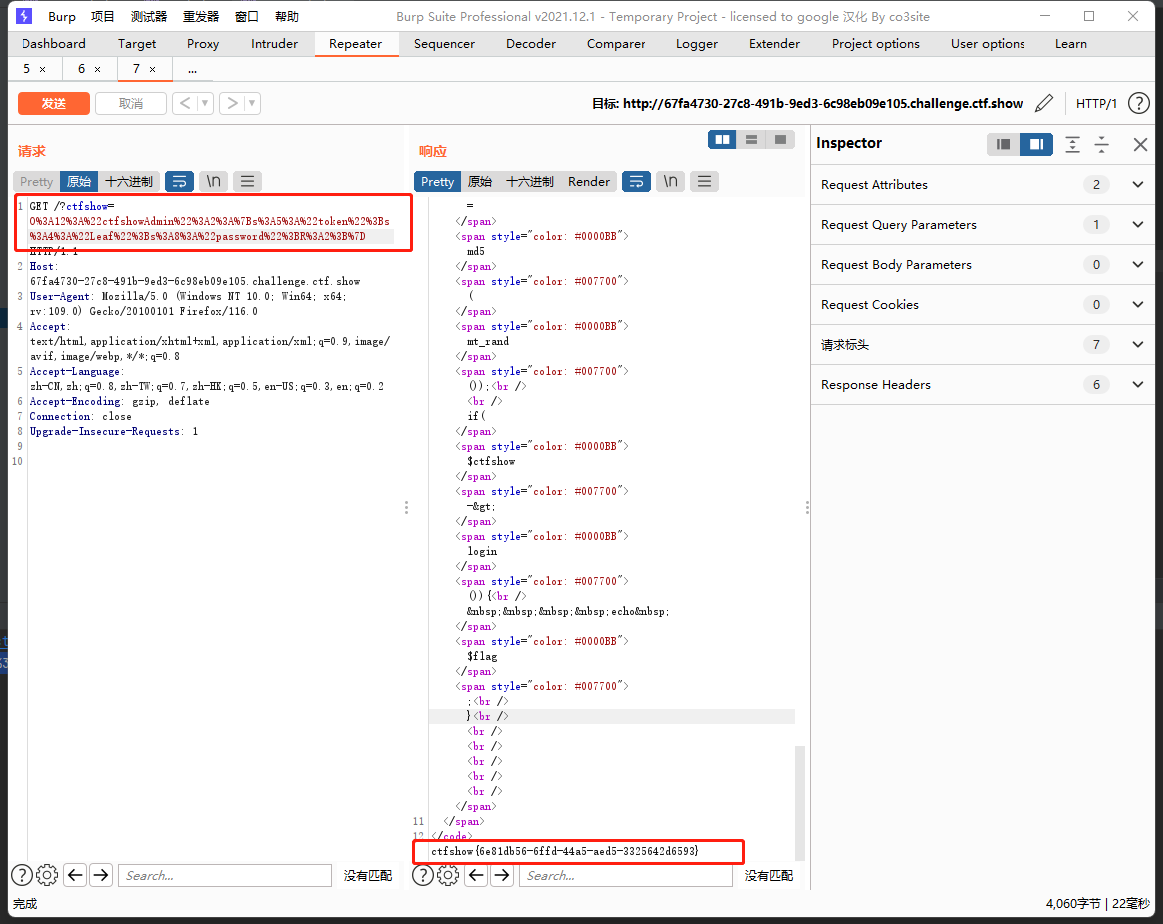Toggle \n non-printable chars in response panel
Image resolution: width=1163 pixels, height=924 pixels.
click(671, 181)
